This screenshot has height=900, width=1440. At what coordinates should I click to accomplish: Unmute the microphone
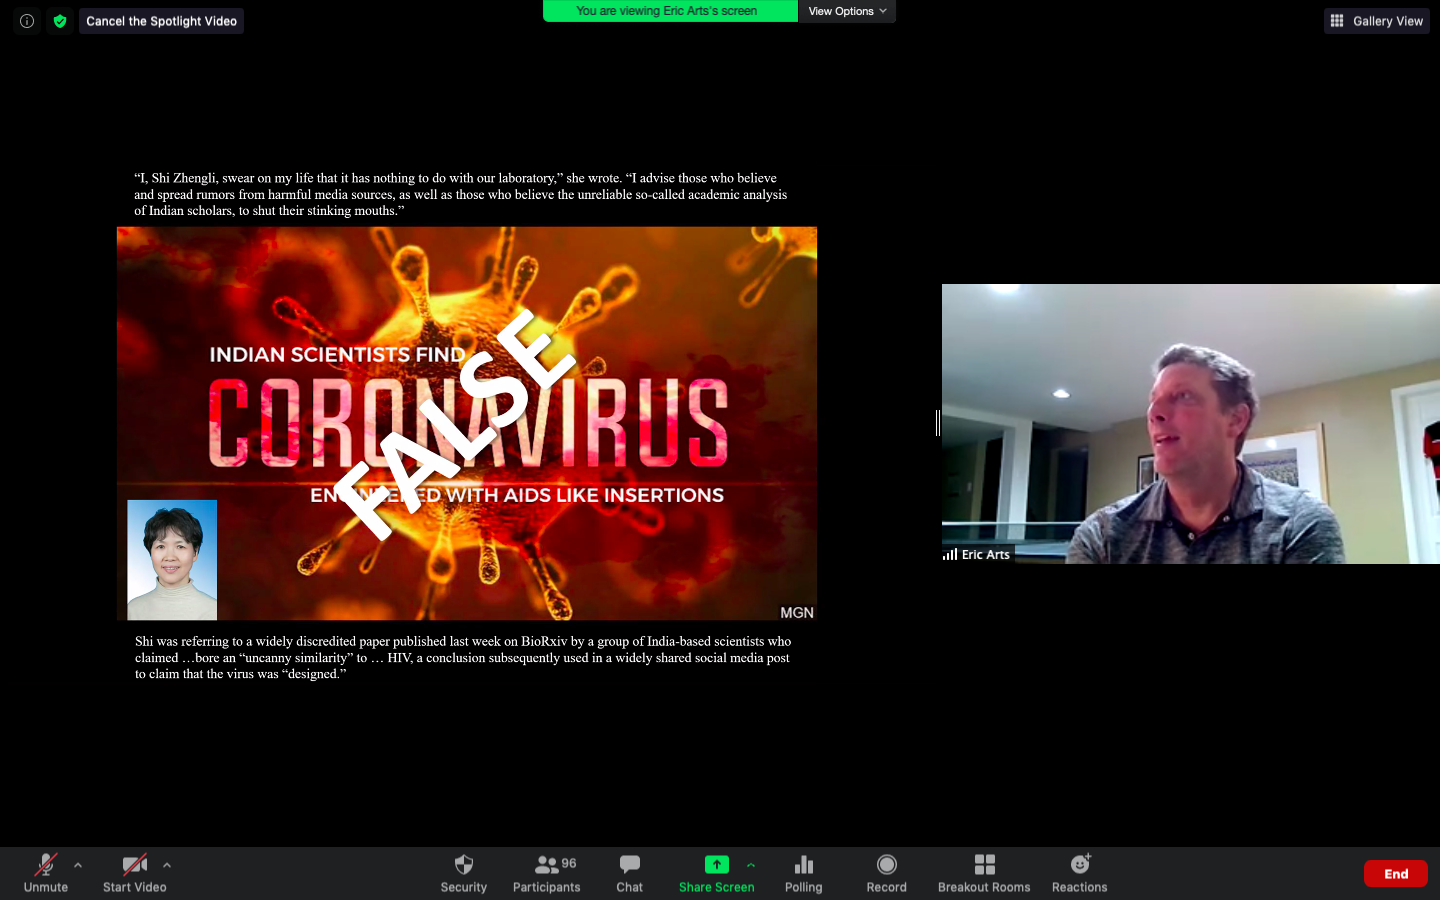click(46, 872)
